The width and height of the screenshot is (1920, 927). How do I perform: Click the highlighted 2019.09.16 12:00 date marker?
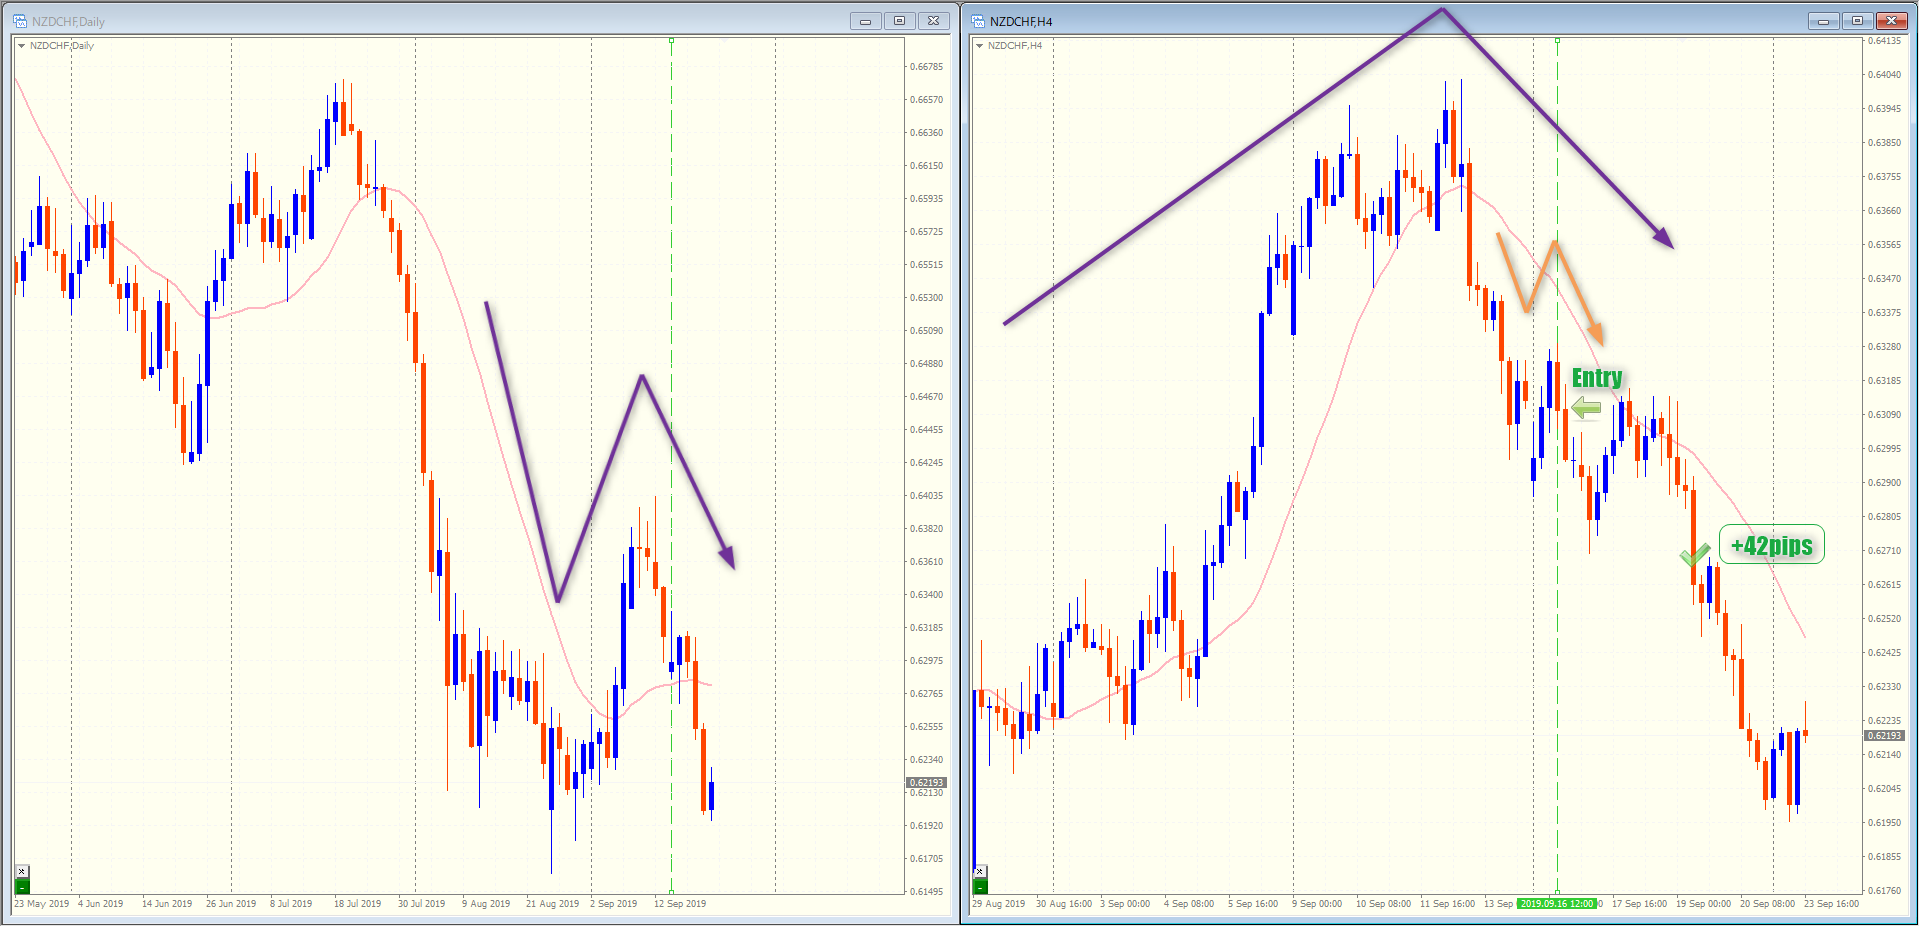1557,904
